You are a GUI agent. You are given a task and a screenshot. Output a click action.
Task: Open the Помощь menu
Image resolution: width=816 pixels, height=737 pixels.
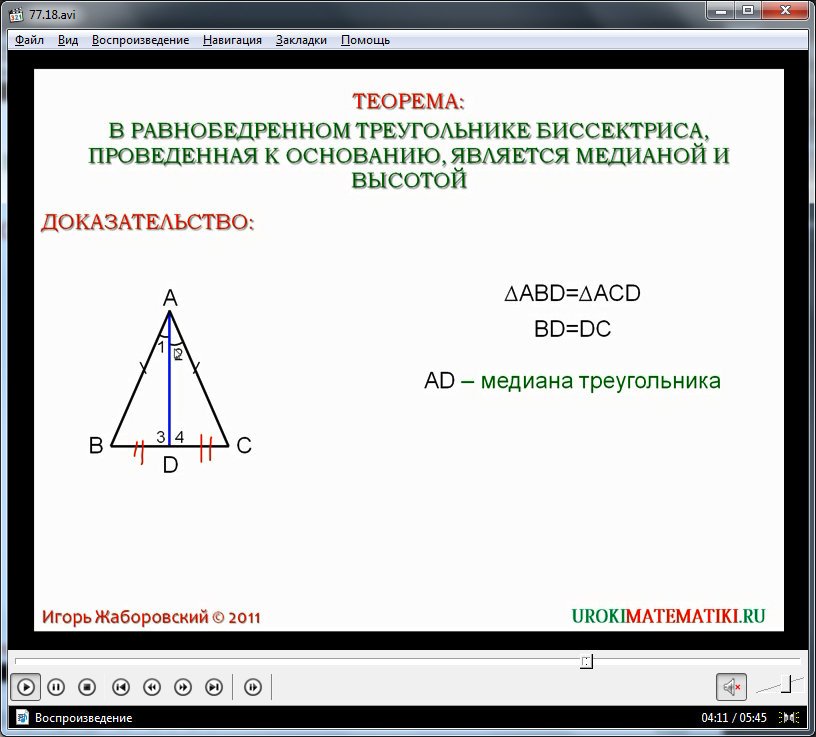pos(365,40)
